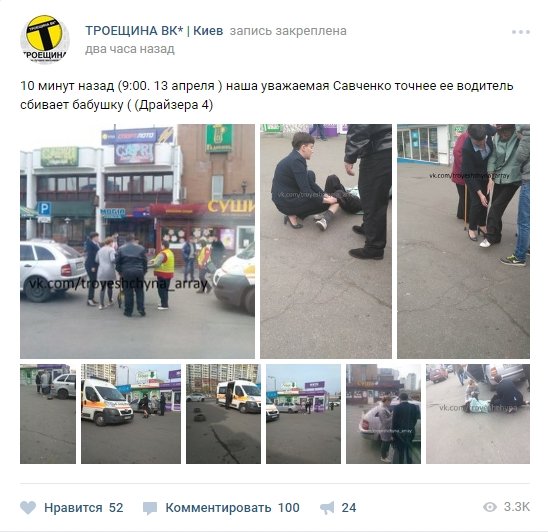Viewport: 548px width, 532px height.
Task: Open thumbnail of two people by car
Action: (383, 414)
